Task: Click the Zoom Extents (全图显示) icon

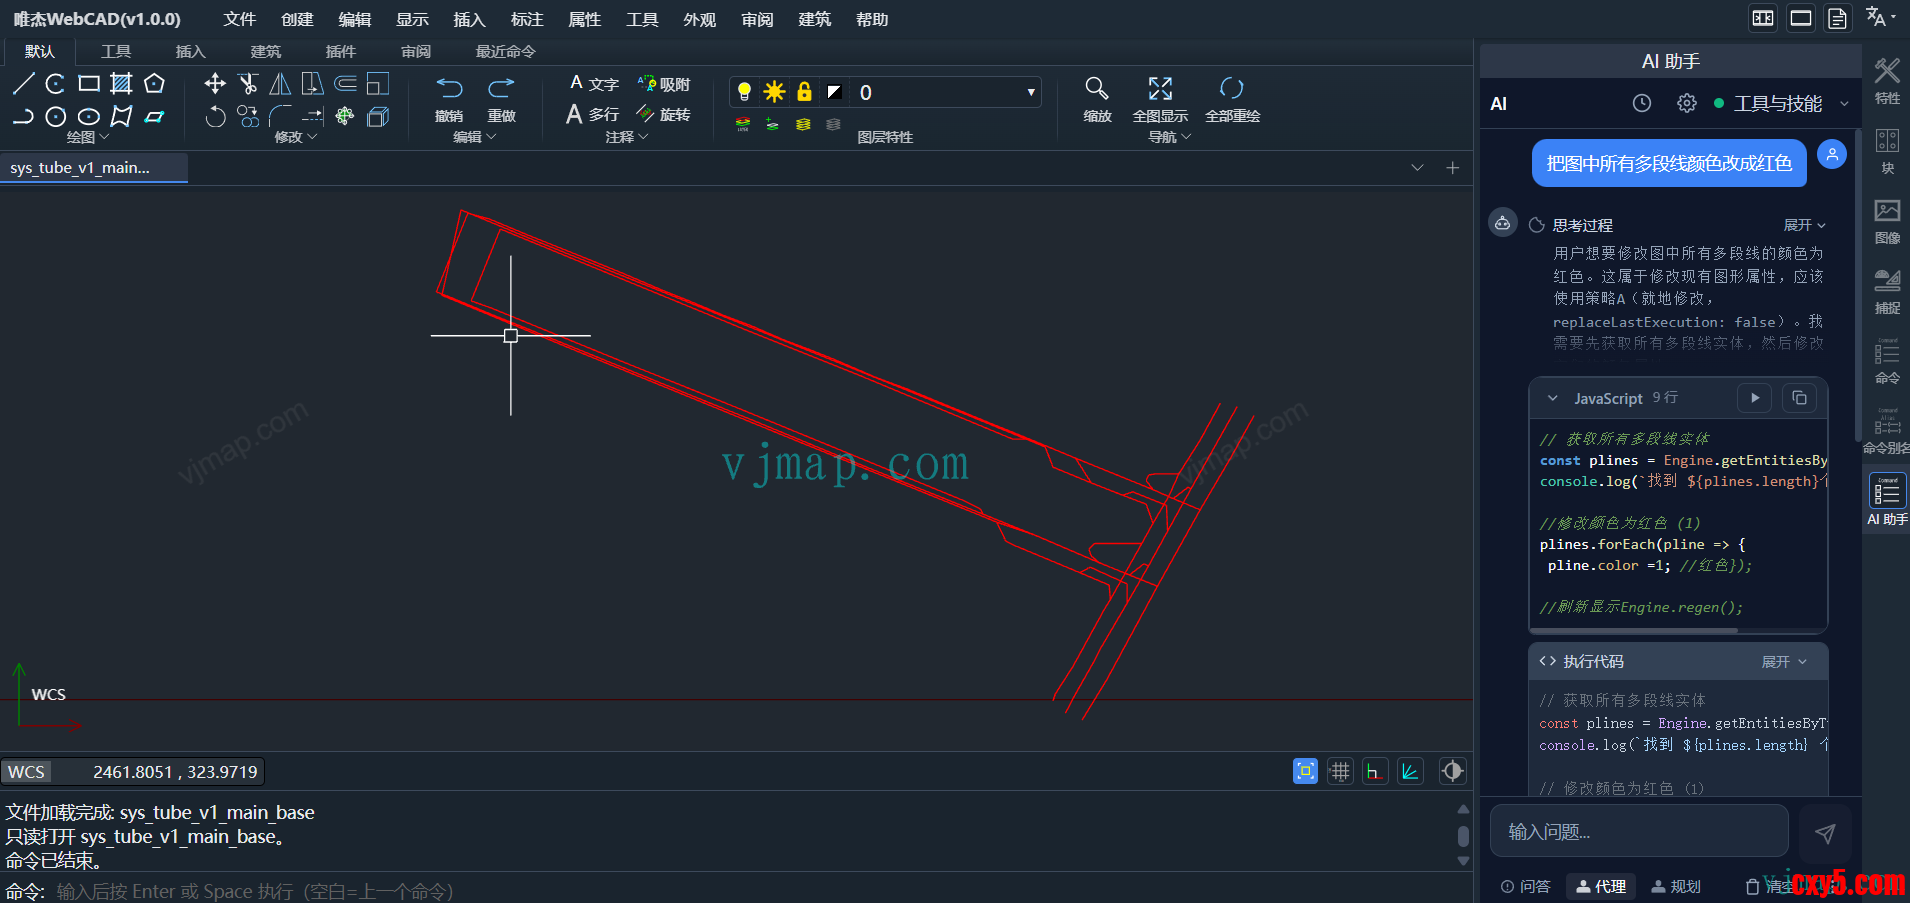Action: point(1160,88)
